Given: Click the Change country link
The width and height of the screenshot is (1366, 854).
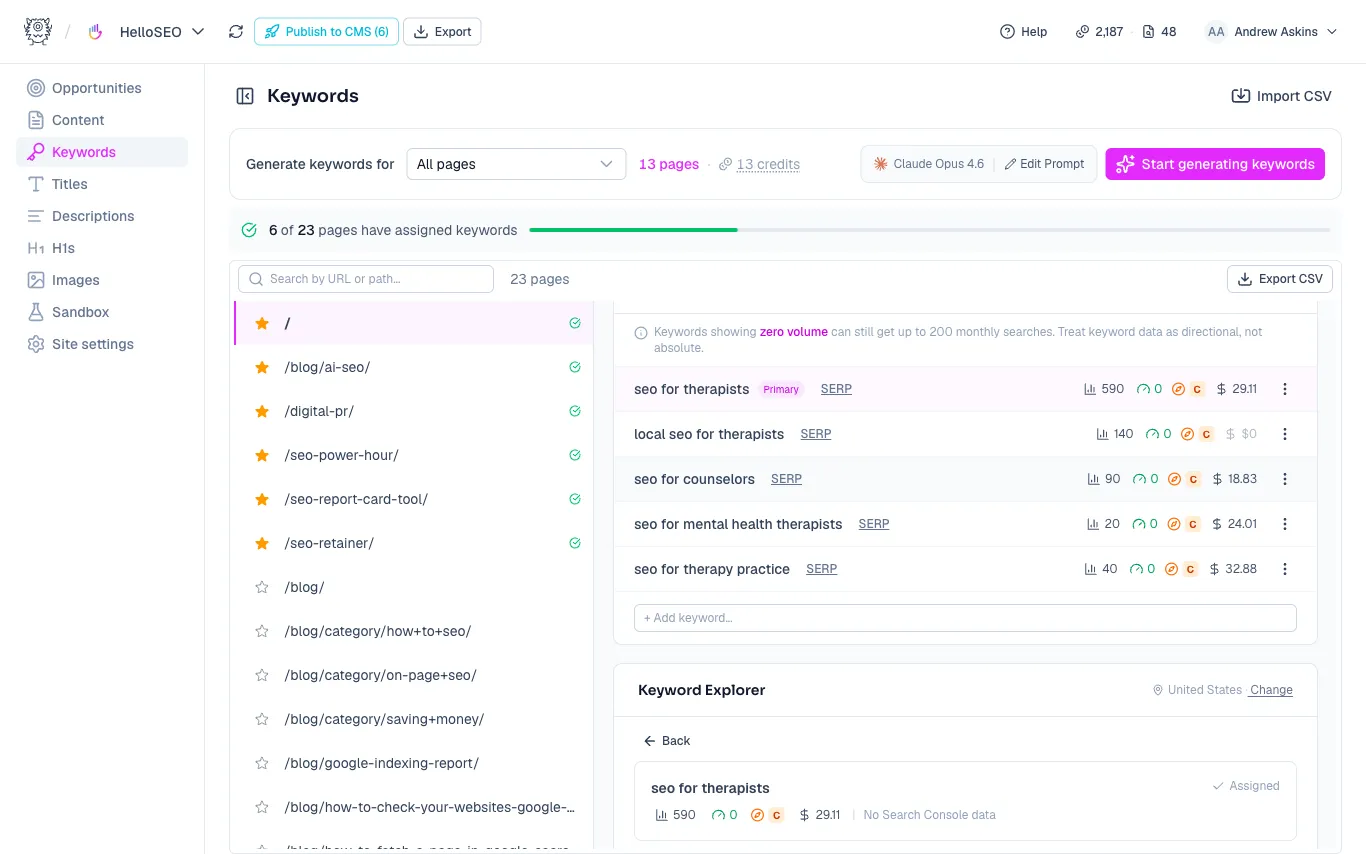Looking at the screenshot, I should tap(1271, 690).
